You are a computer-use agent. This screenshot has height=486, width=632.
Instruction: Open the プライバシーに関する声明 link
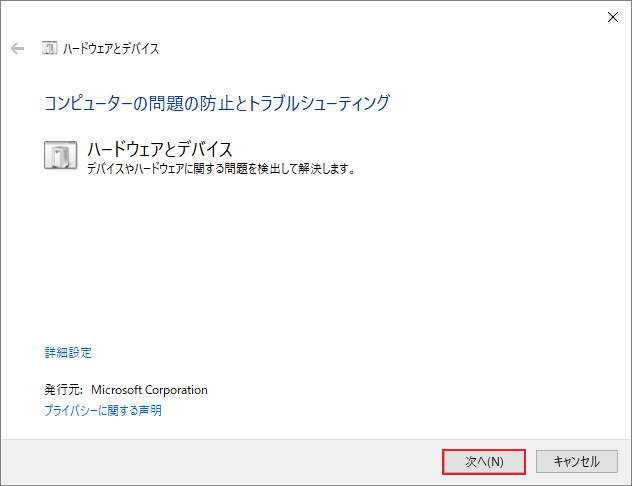tap(103, 410)
